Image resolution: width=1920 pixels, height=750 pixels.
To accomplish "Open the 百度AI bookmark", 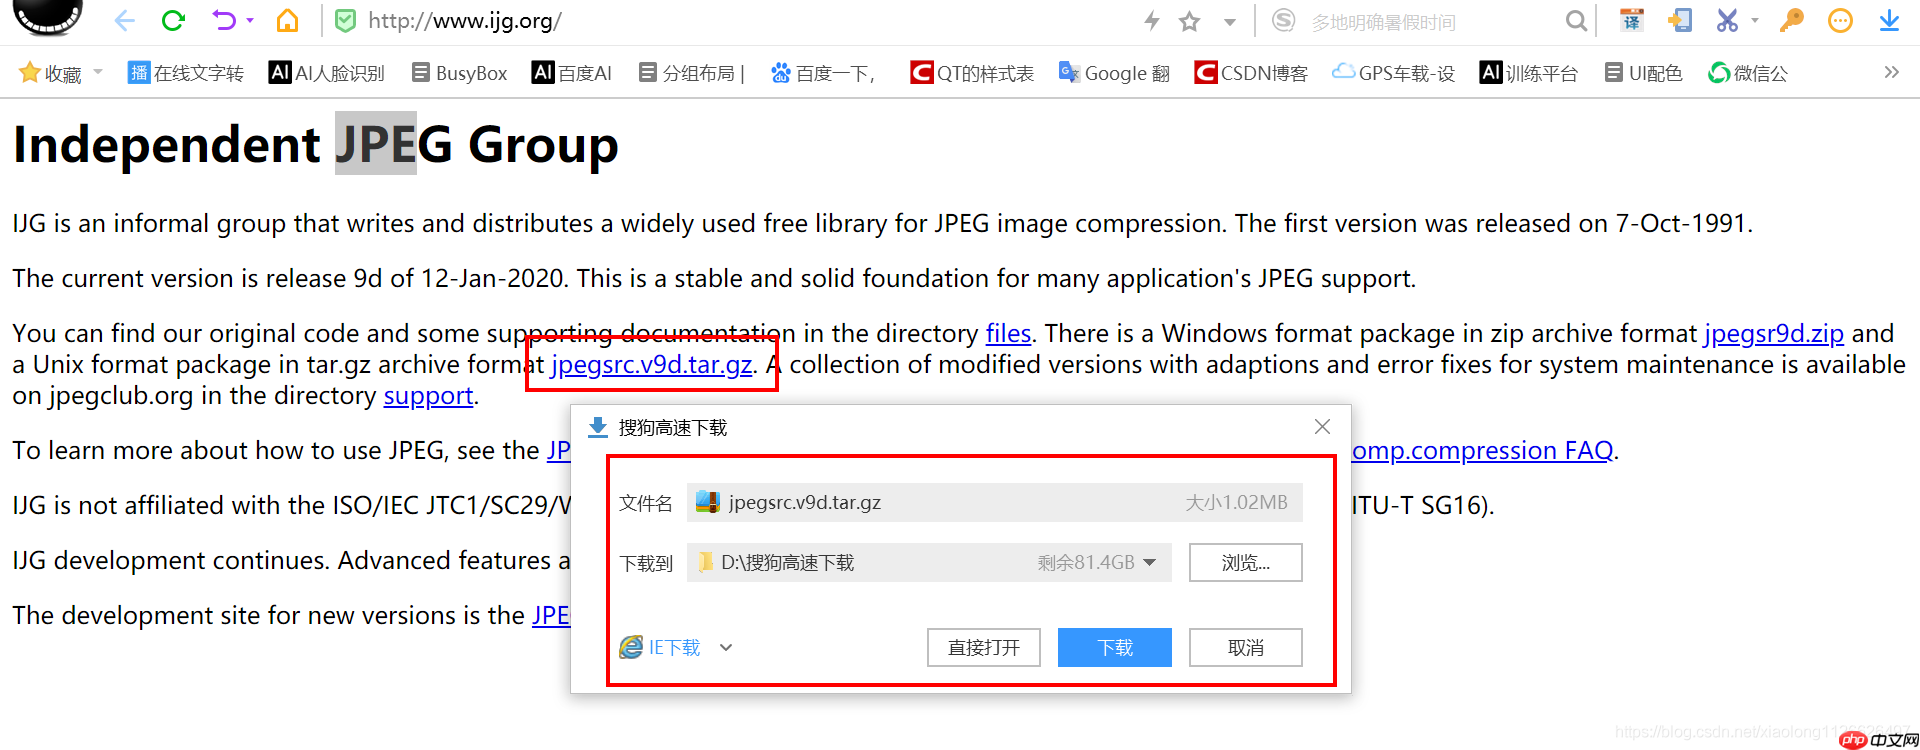I will tap(572, 73).
